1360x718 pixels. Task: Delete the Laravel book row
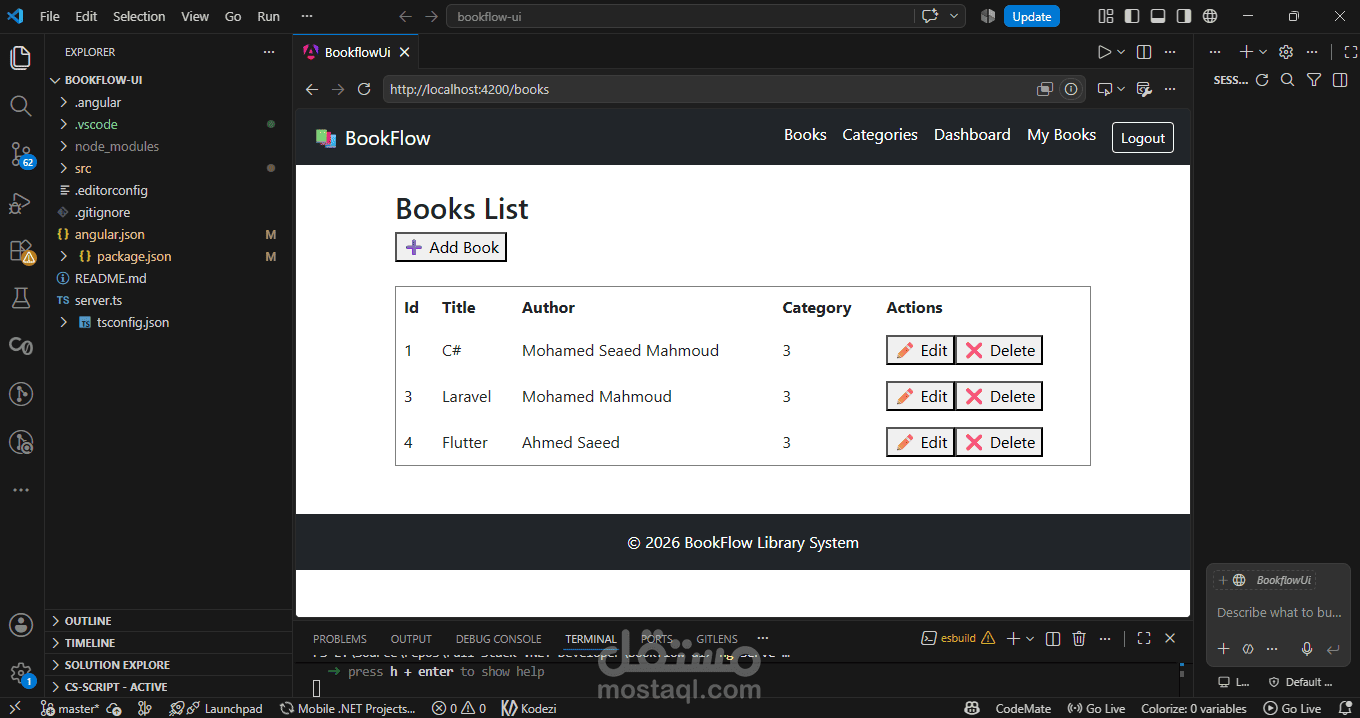[x=999, y=396]
